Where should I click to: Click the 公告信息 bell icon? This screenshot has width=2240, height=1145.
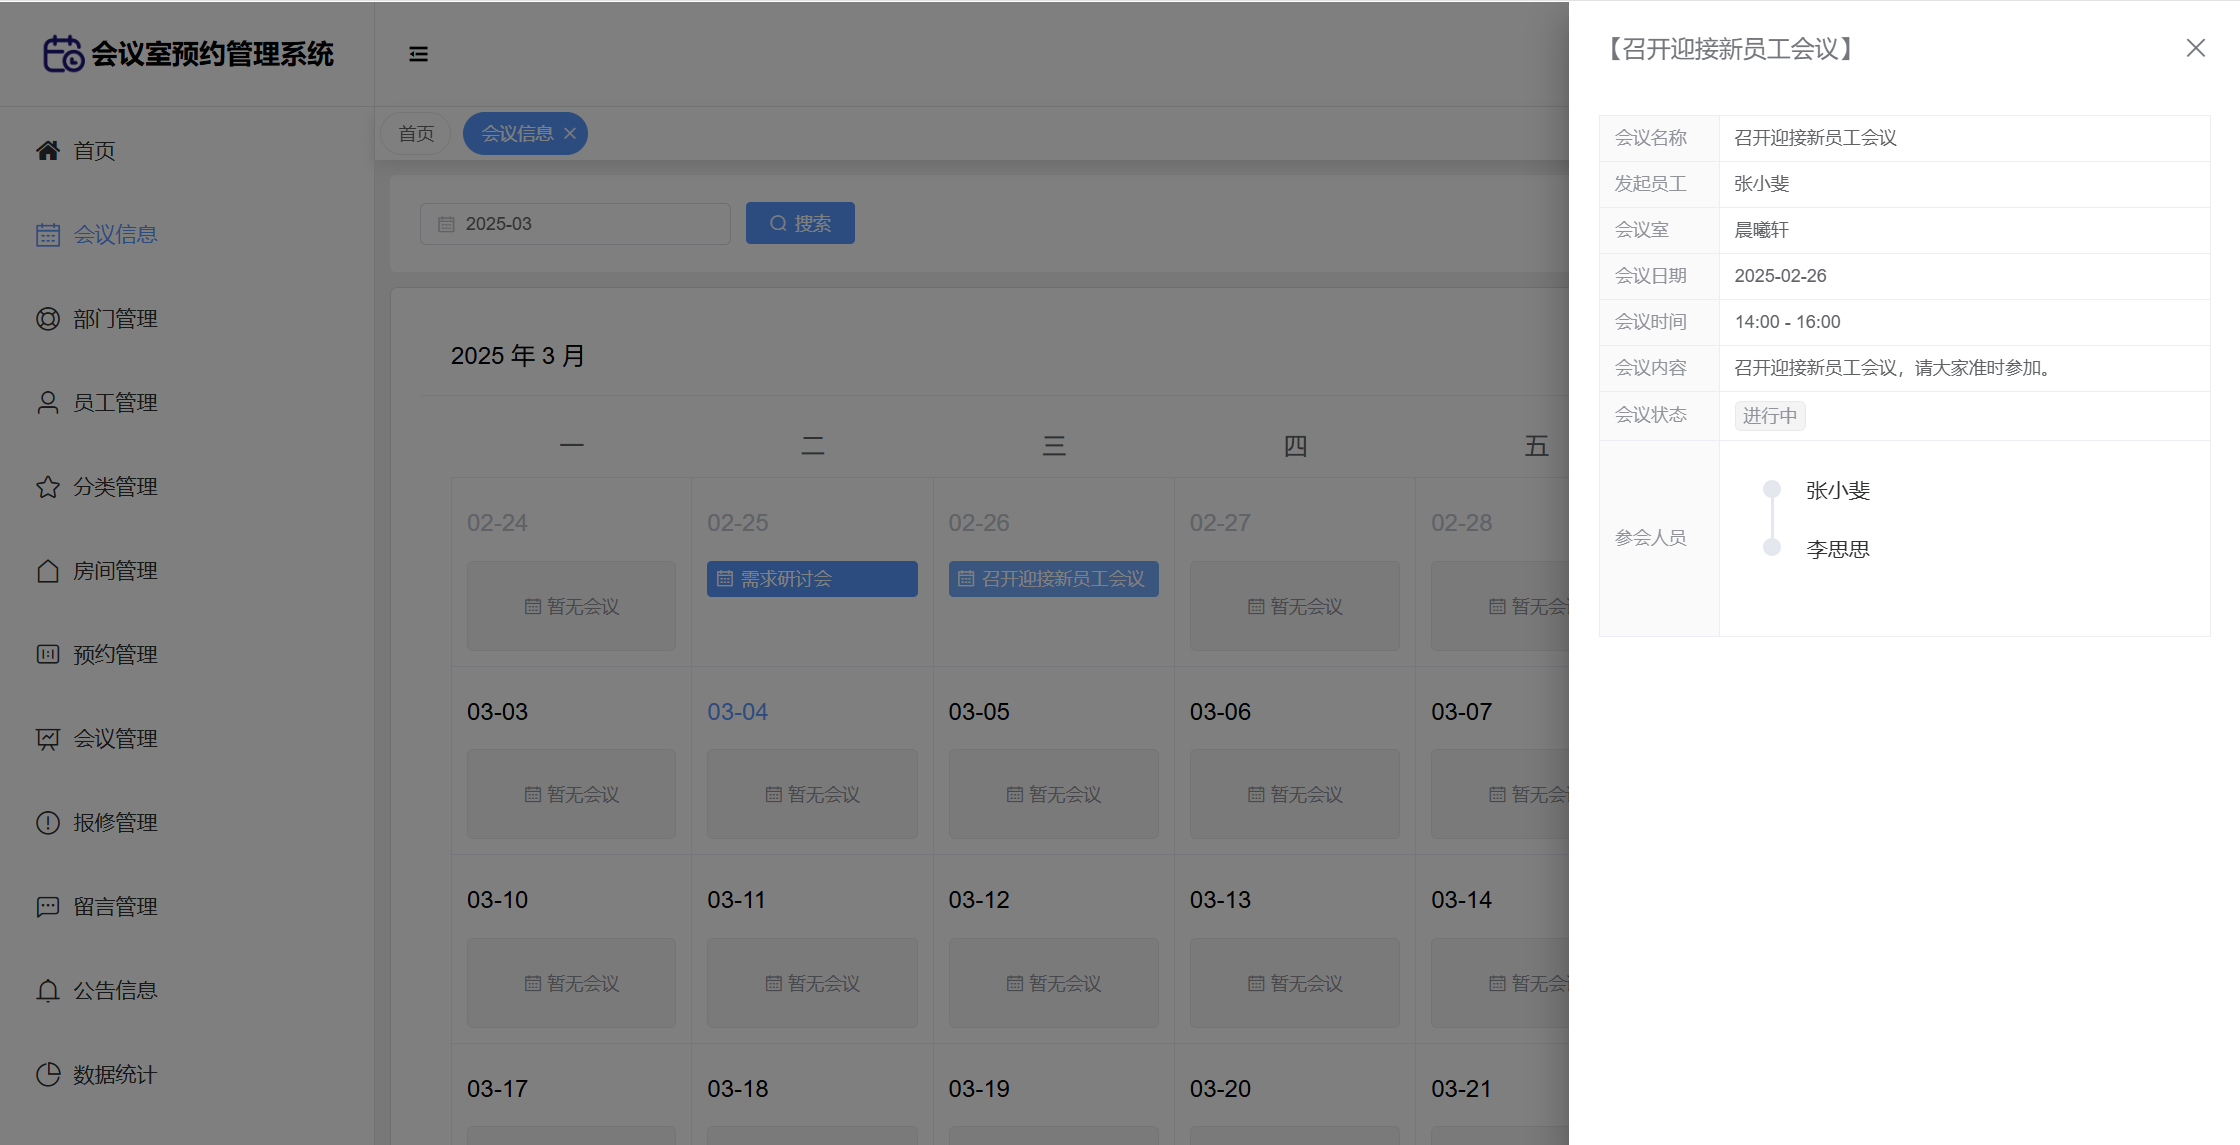point(48,991)
